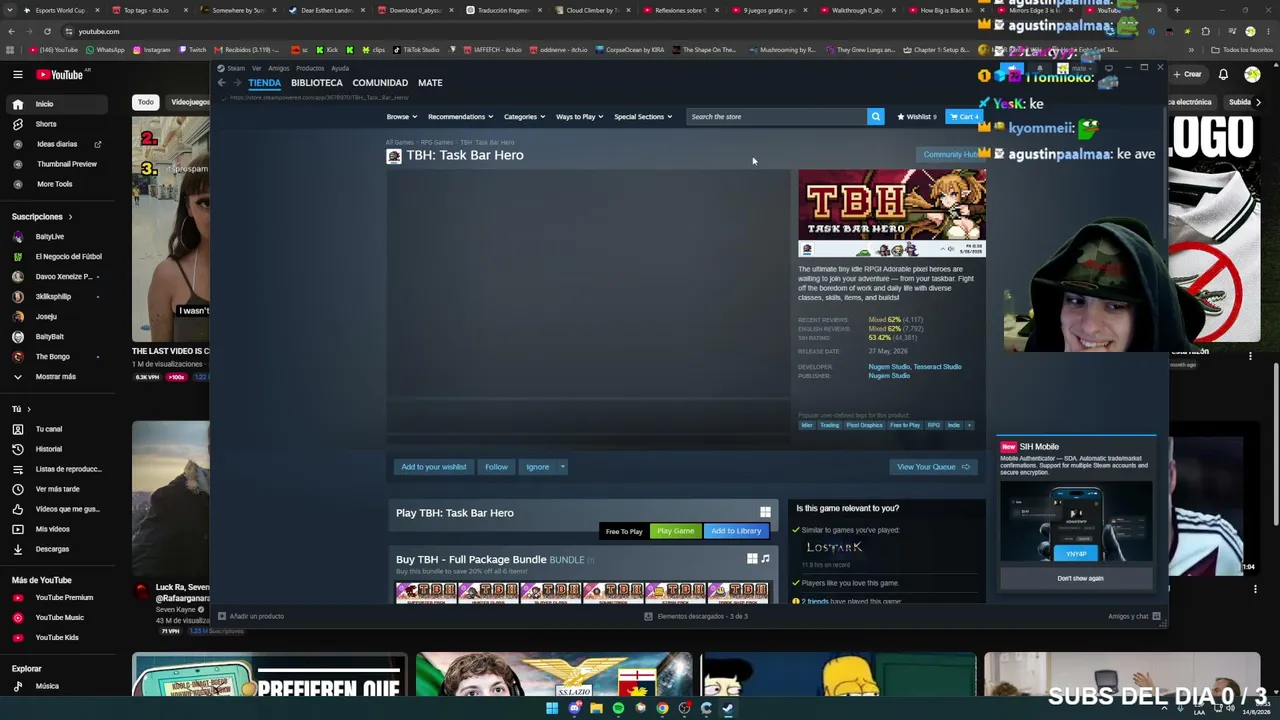Viewport: 1280px width, 720px height.
Task: Open the Ignore options dropdown arrow
Action: click(x=562, y=467)
